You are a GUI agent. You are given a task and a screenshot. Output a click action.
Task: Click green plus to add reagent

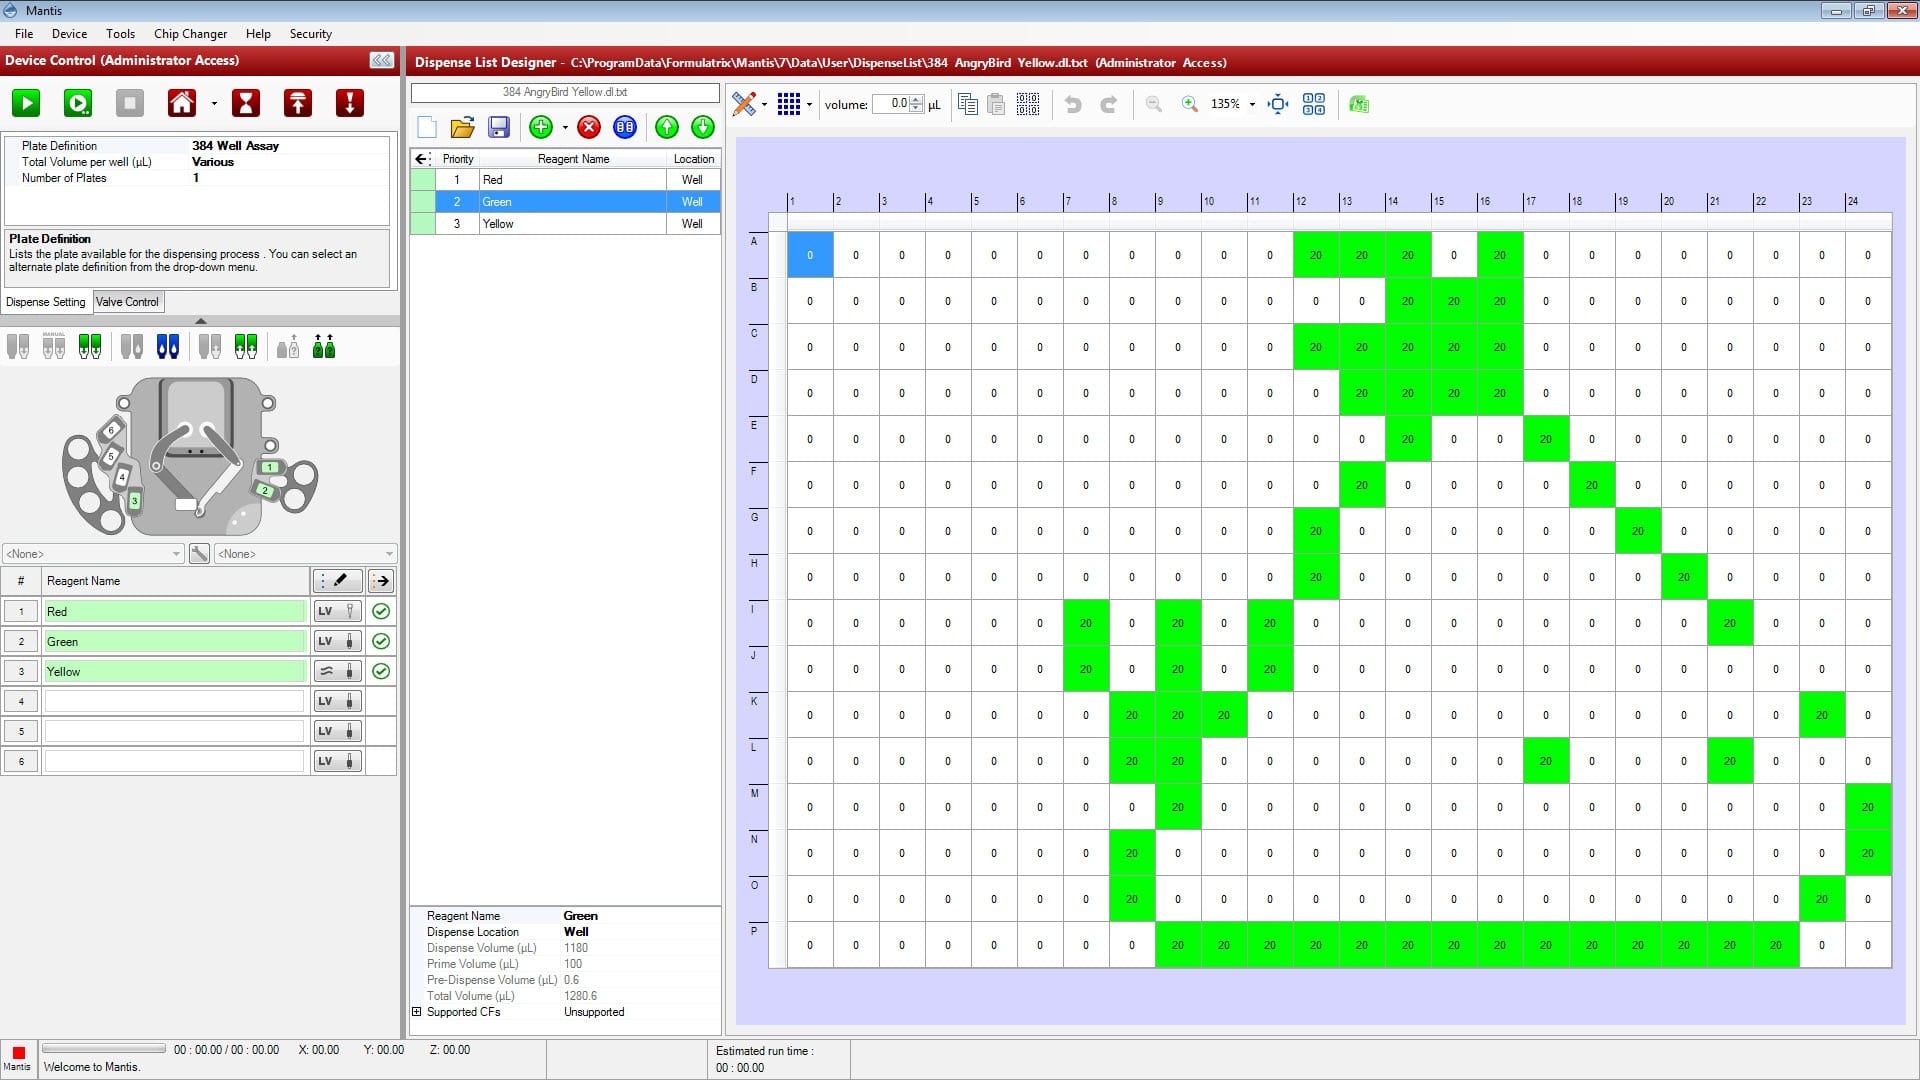(x=541, y=127)
